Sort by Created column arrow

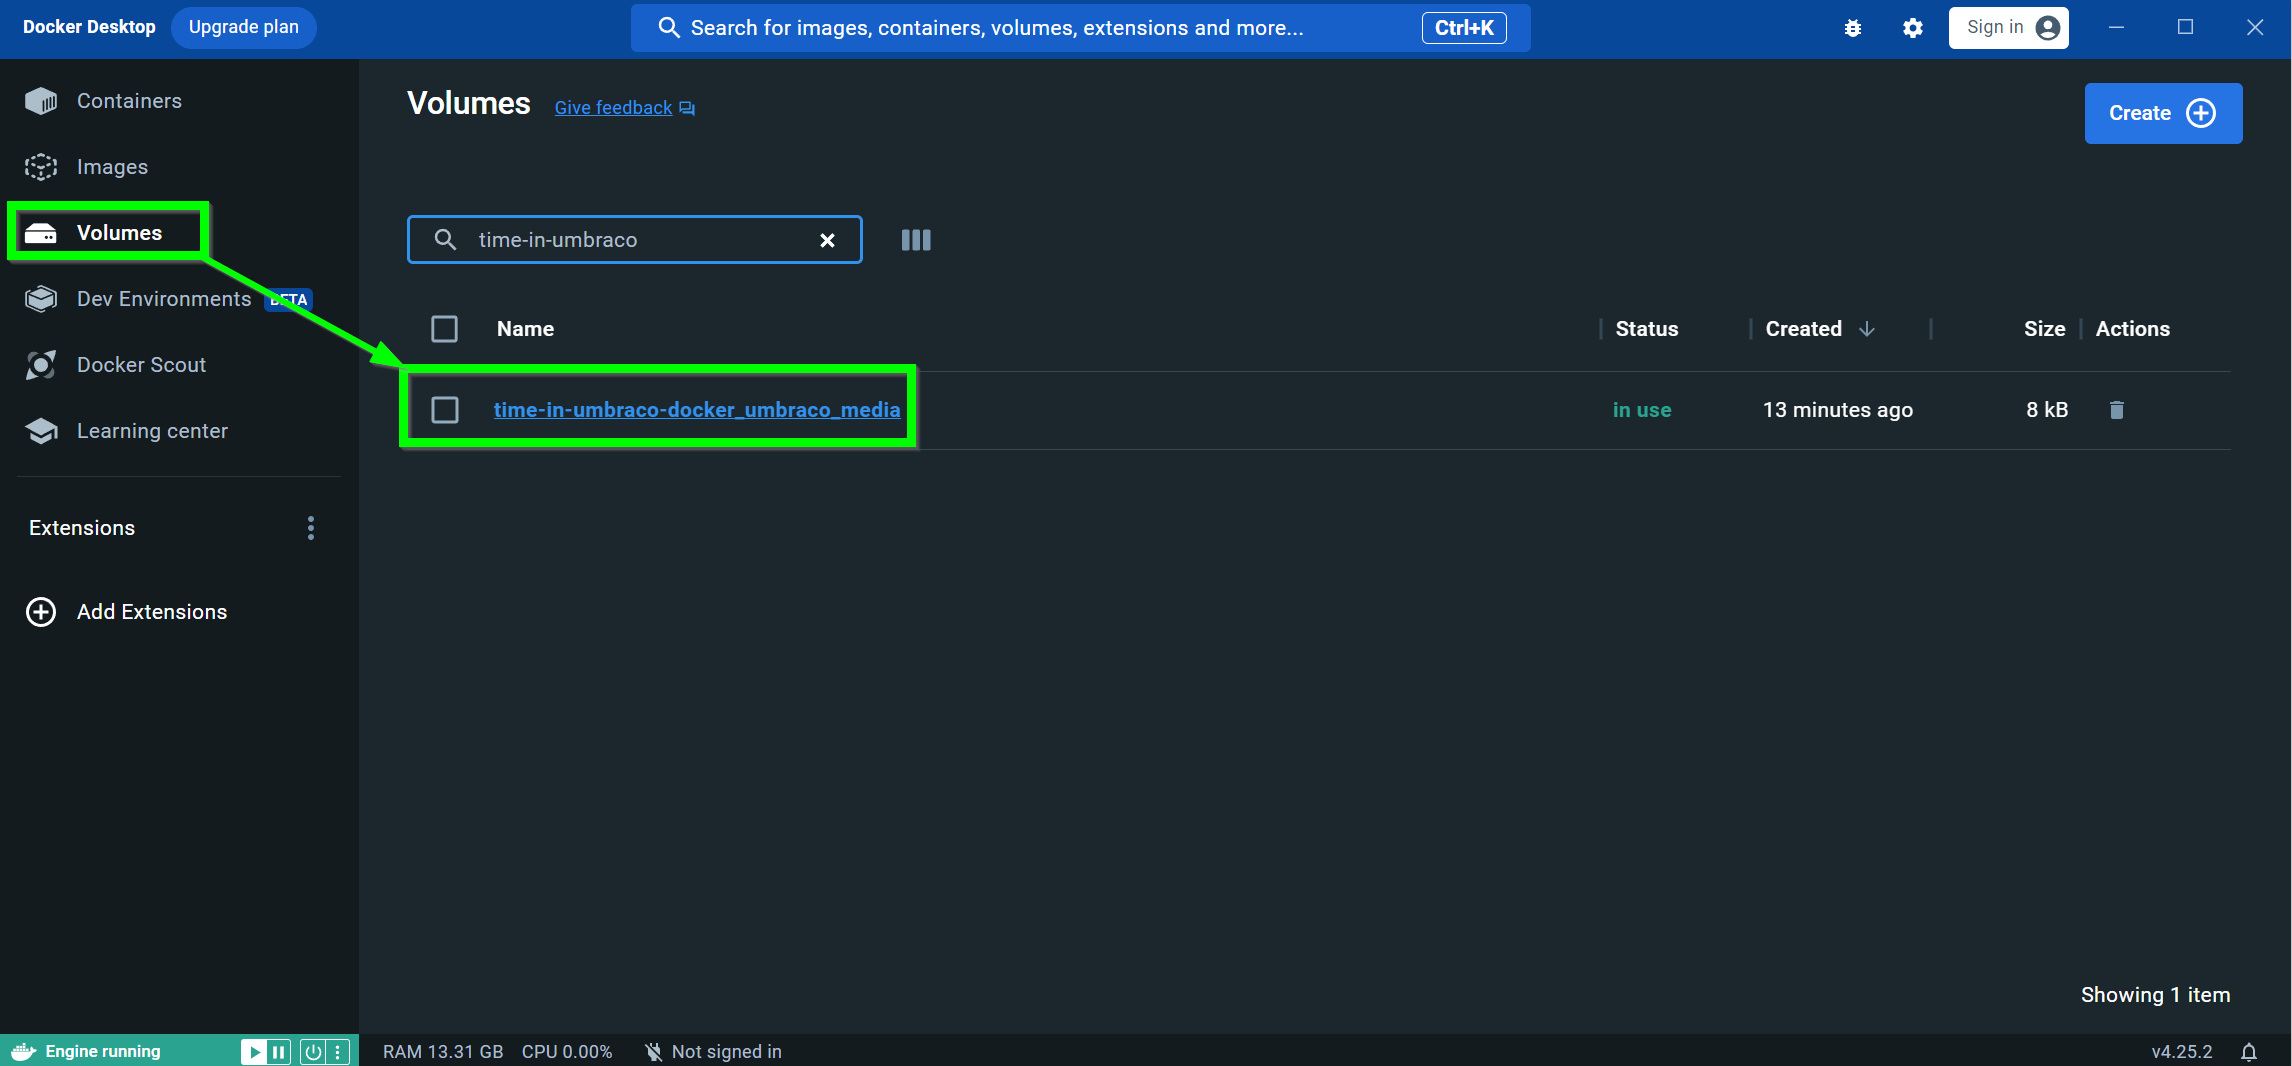point(1867,329)
